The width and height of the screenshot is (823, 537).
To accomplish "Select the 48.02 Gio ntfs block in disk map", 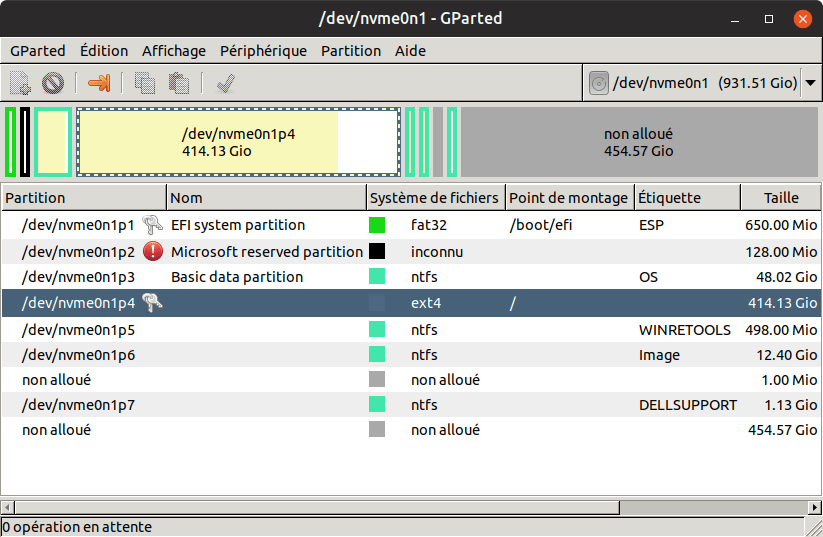I will coord(53,142).
